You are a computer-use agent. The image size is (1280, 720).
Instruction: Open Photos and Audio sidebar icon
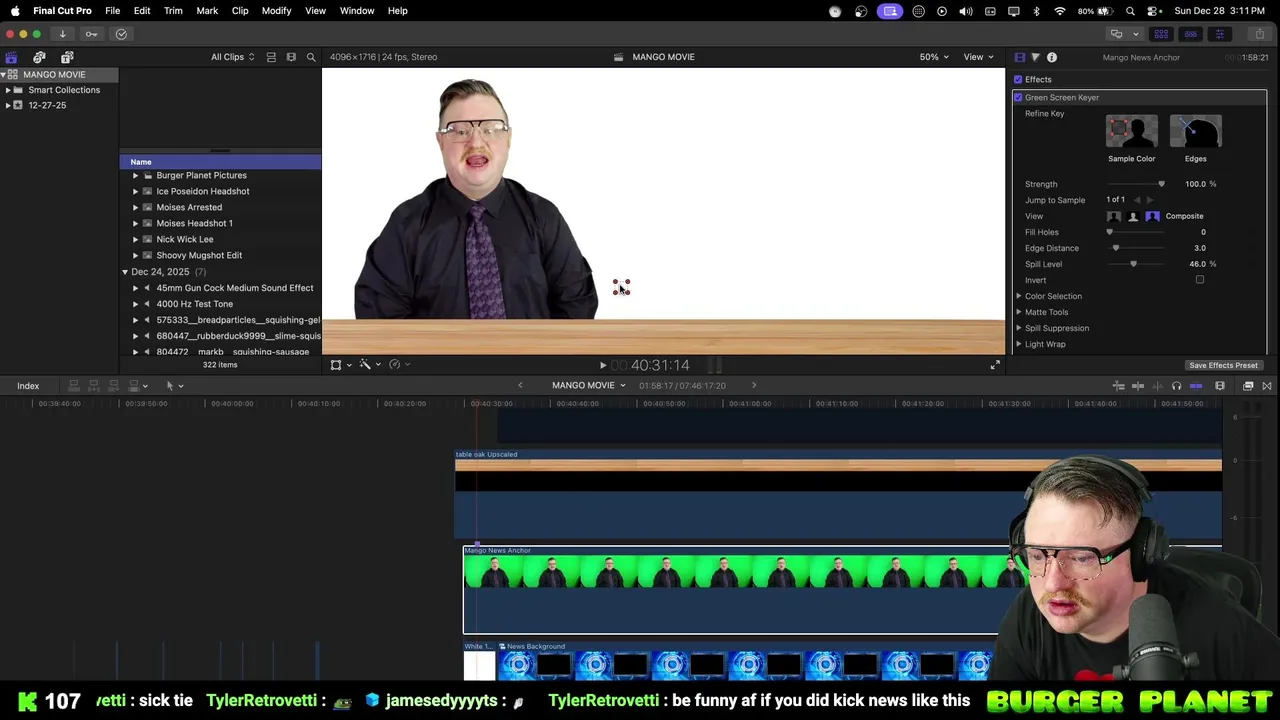pos(39,57)
